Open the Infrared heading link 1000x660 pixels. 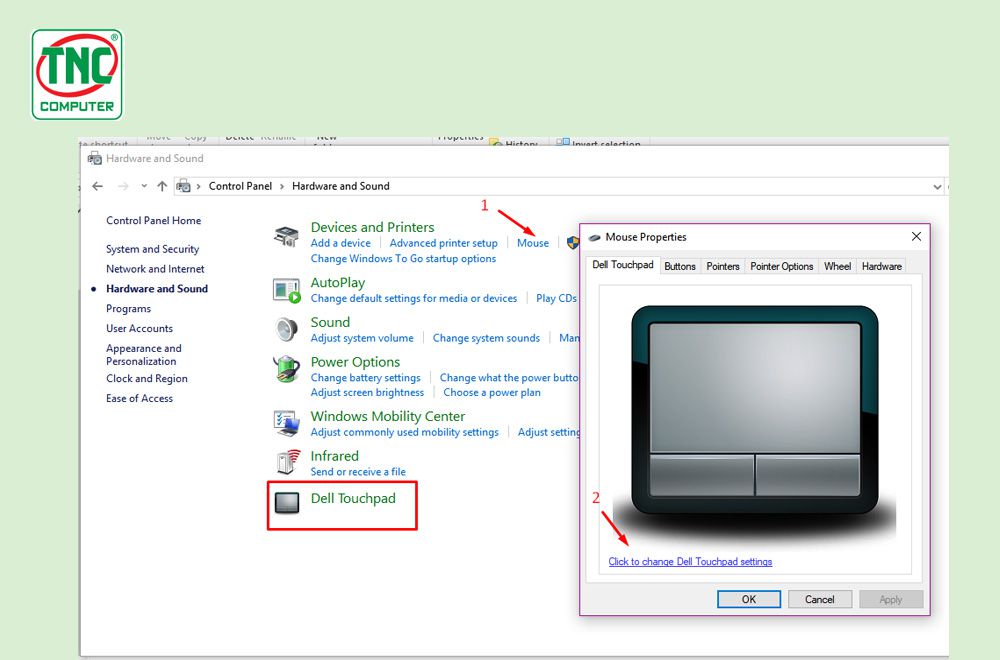(335, 456)
